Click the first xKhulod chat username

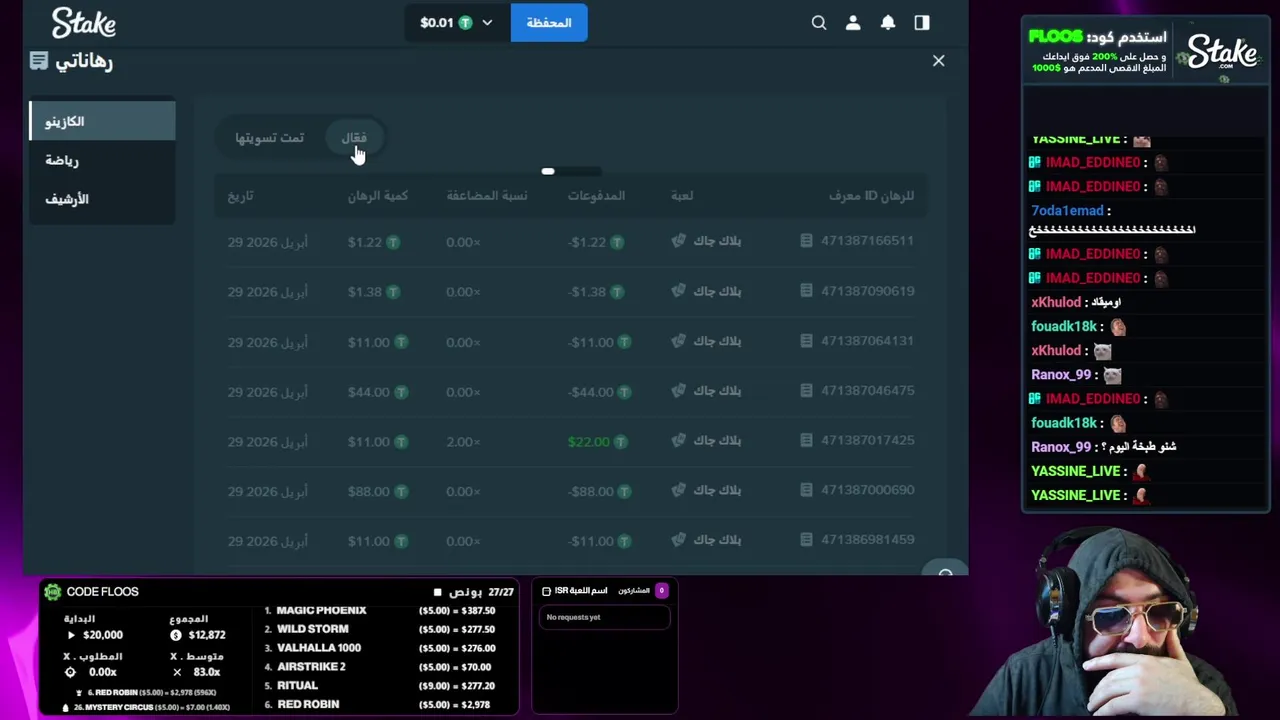pyautogui.click(x=1056, y=302)
